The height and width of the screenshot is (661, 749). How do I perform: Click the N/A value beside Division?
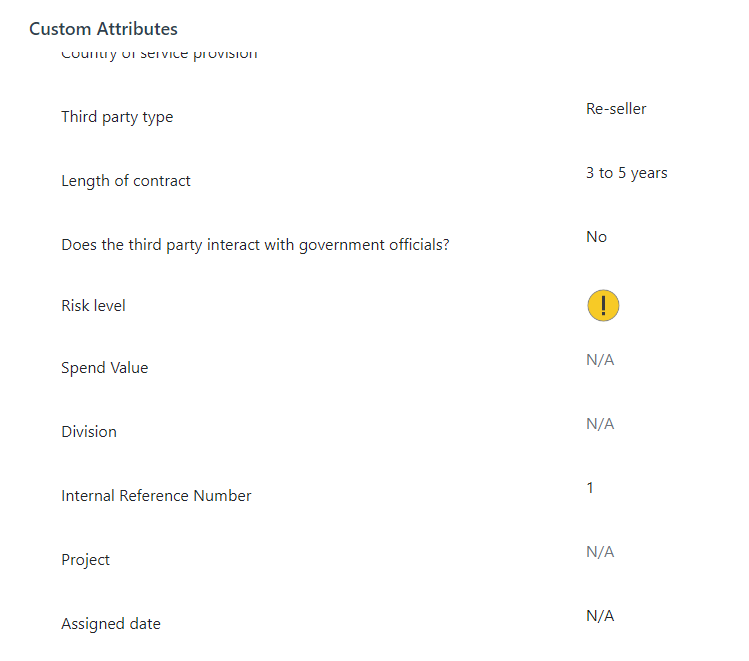600,424
